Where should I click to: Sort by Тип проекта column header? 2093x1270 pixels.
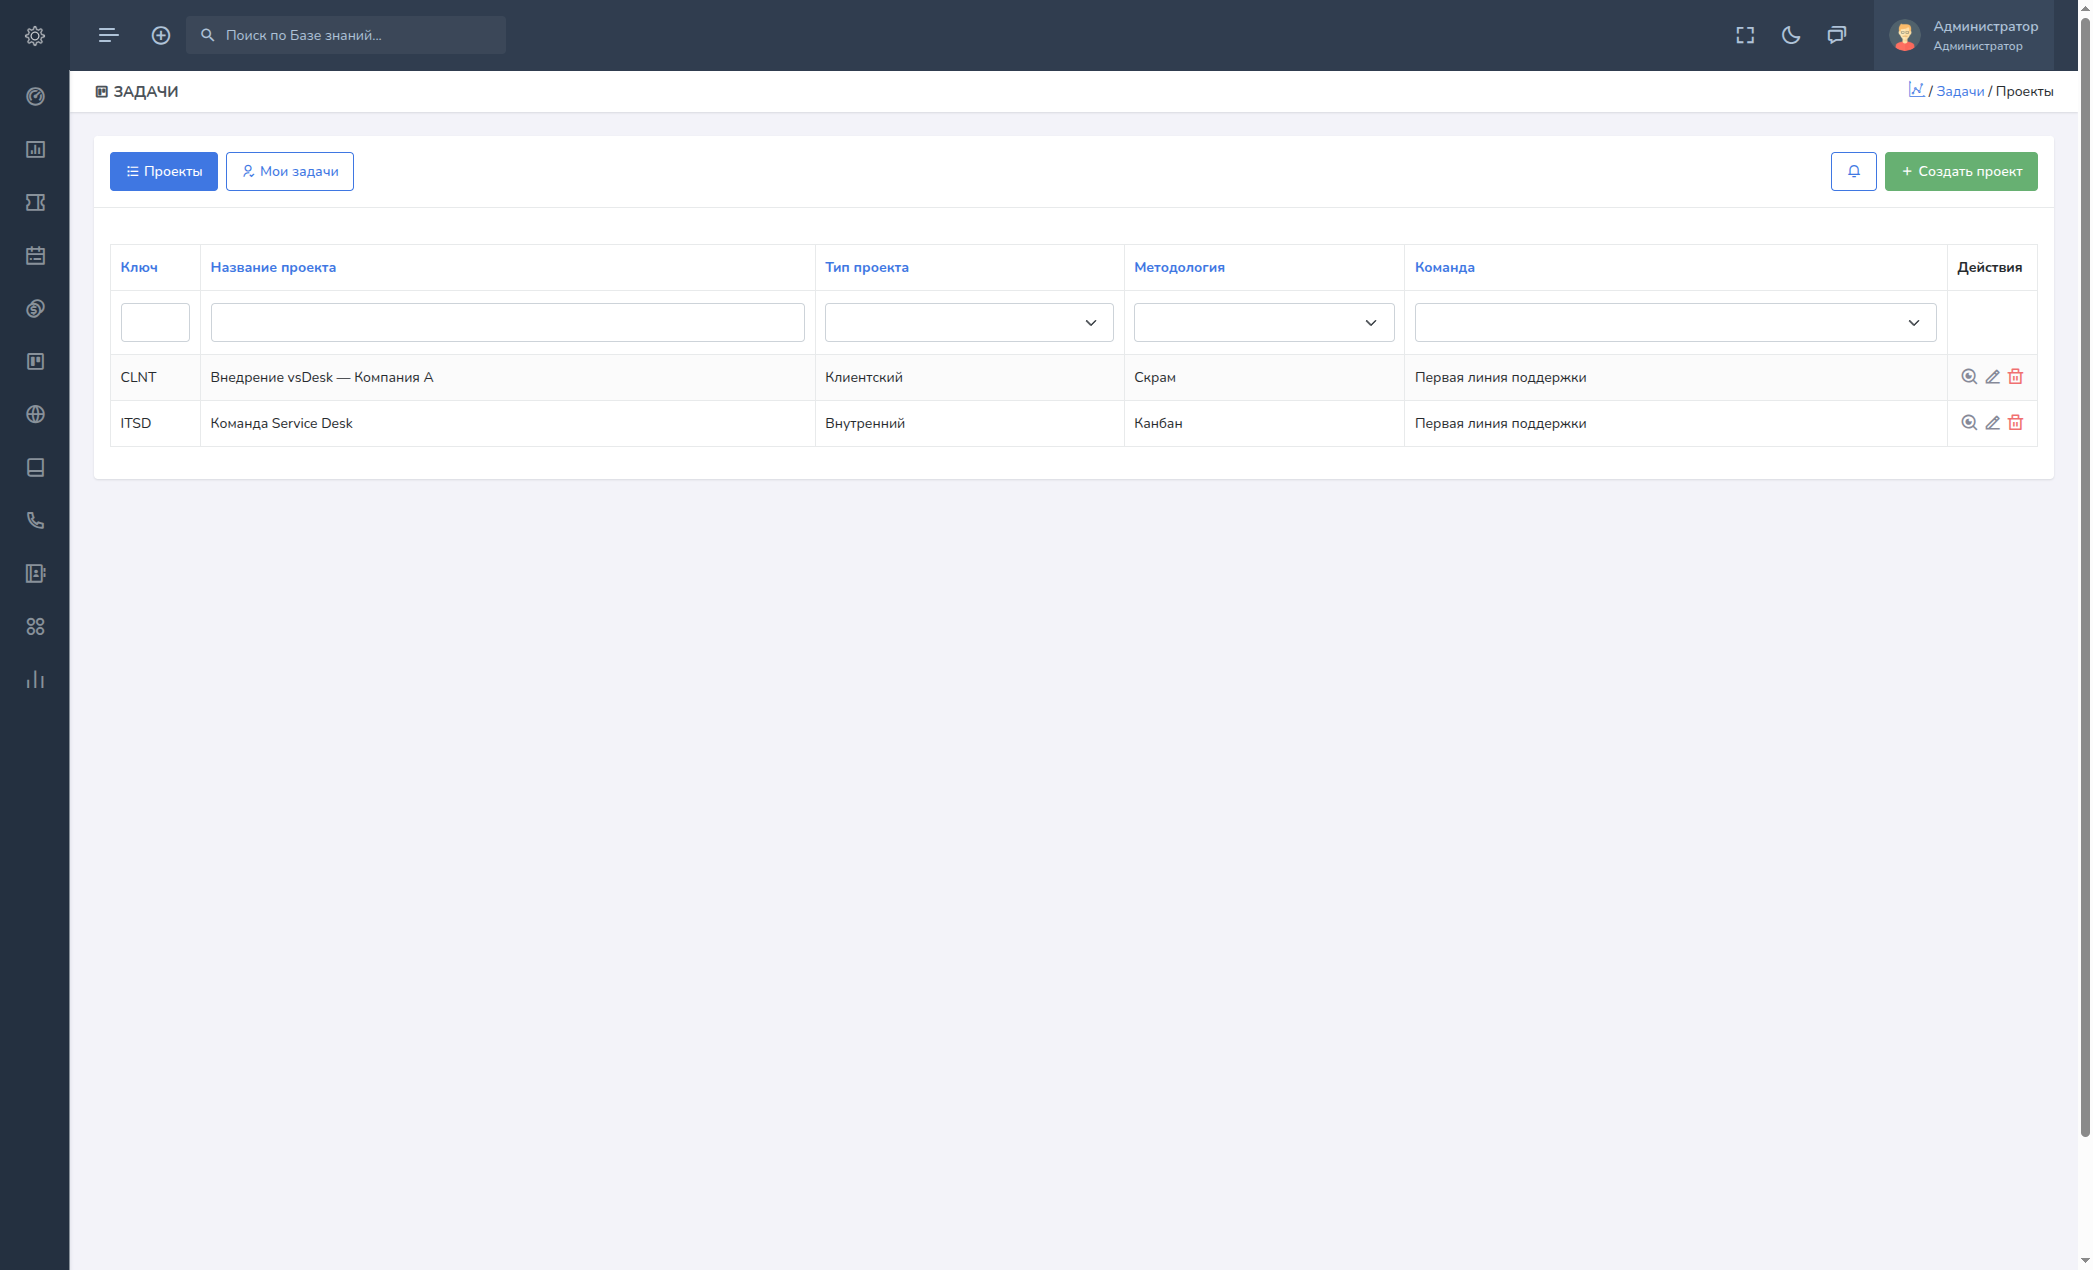point(866,267)
